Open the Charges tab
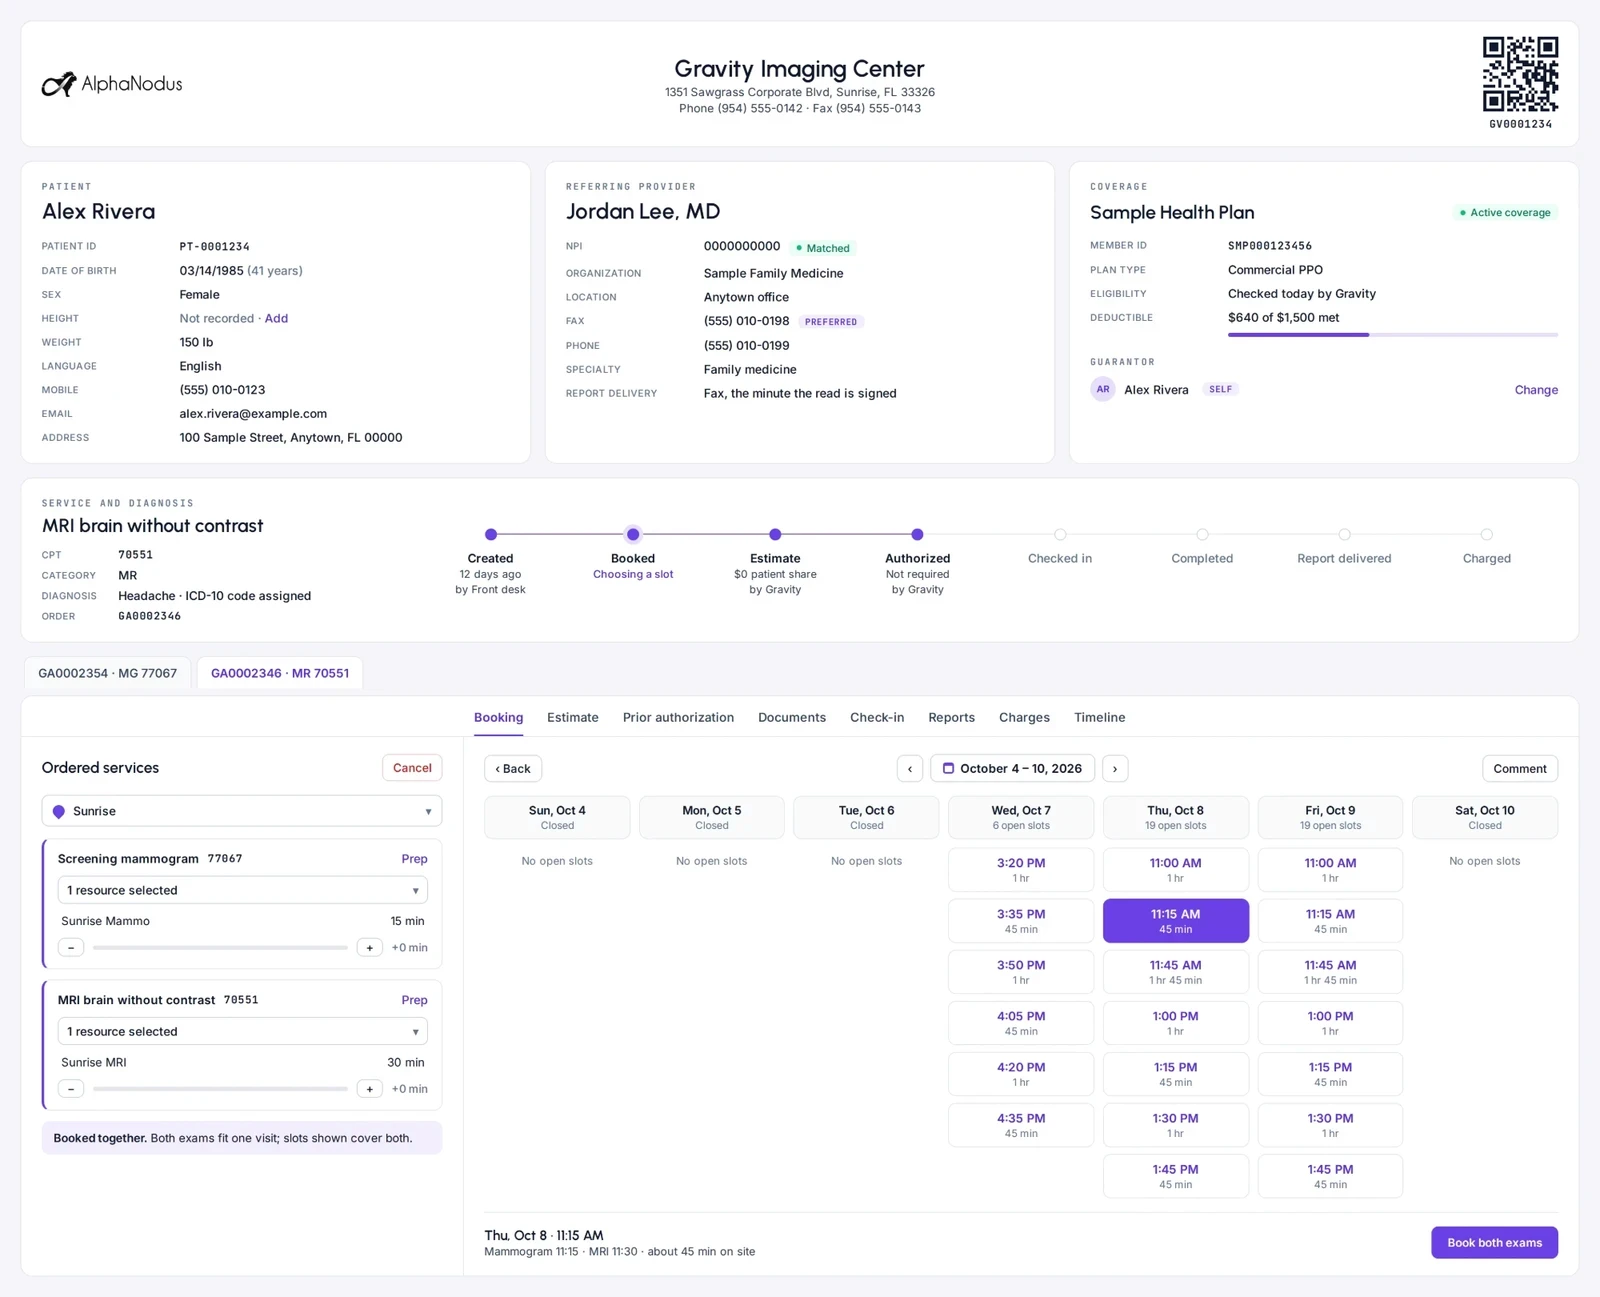The height and width of the screenshot is (1297, 1600). tap(1024, 717)
